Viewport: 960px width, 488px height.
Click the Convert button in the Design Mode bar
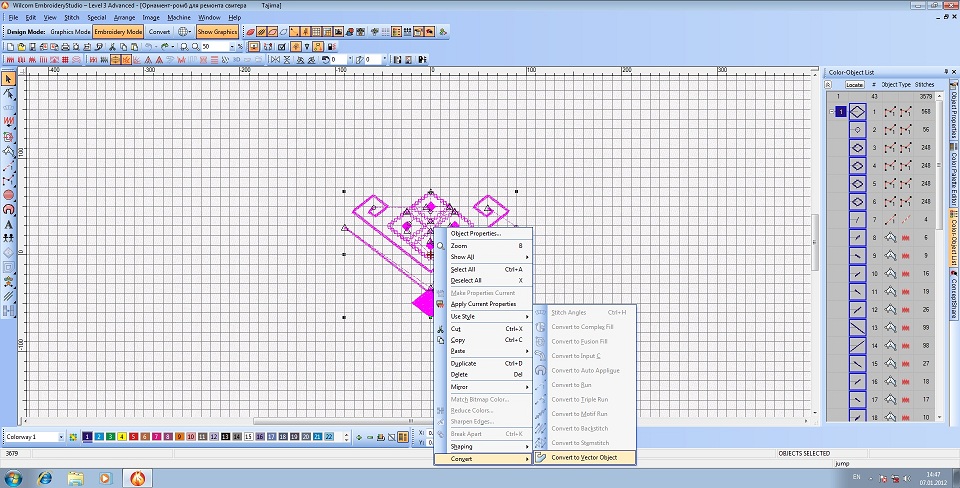coord(159,32)
